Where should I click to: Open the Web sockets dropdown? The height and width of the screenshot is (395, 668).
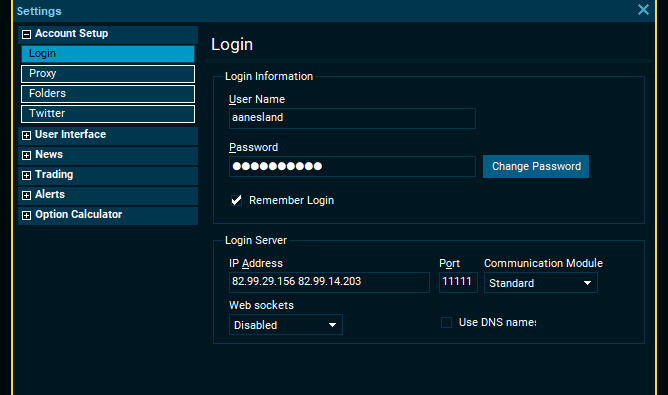285,325
